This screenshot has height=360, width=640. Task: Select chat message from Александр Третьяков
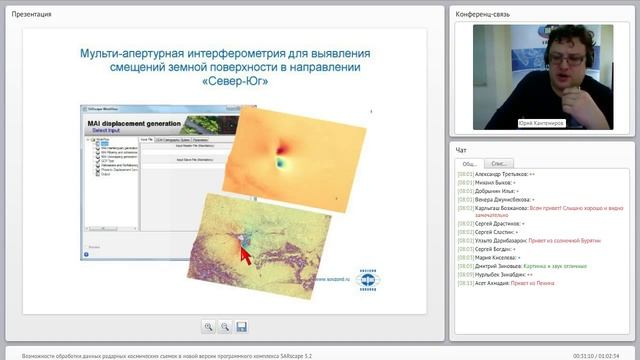496,174
